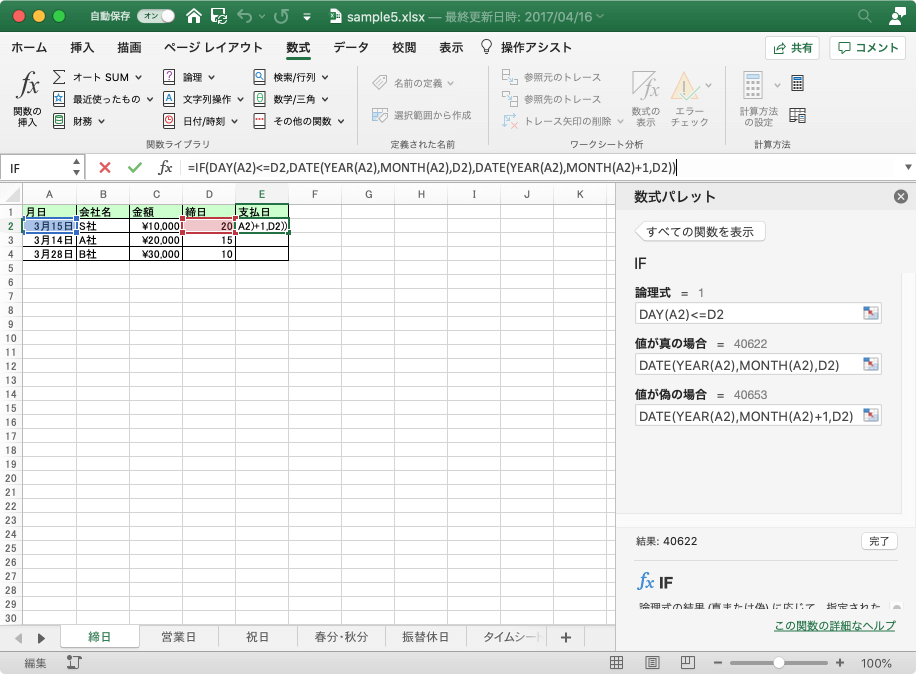The height and width of the screenshot is (674, 916).
Task: Cancel the formula entry with red X
Action: click(105, 168)
